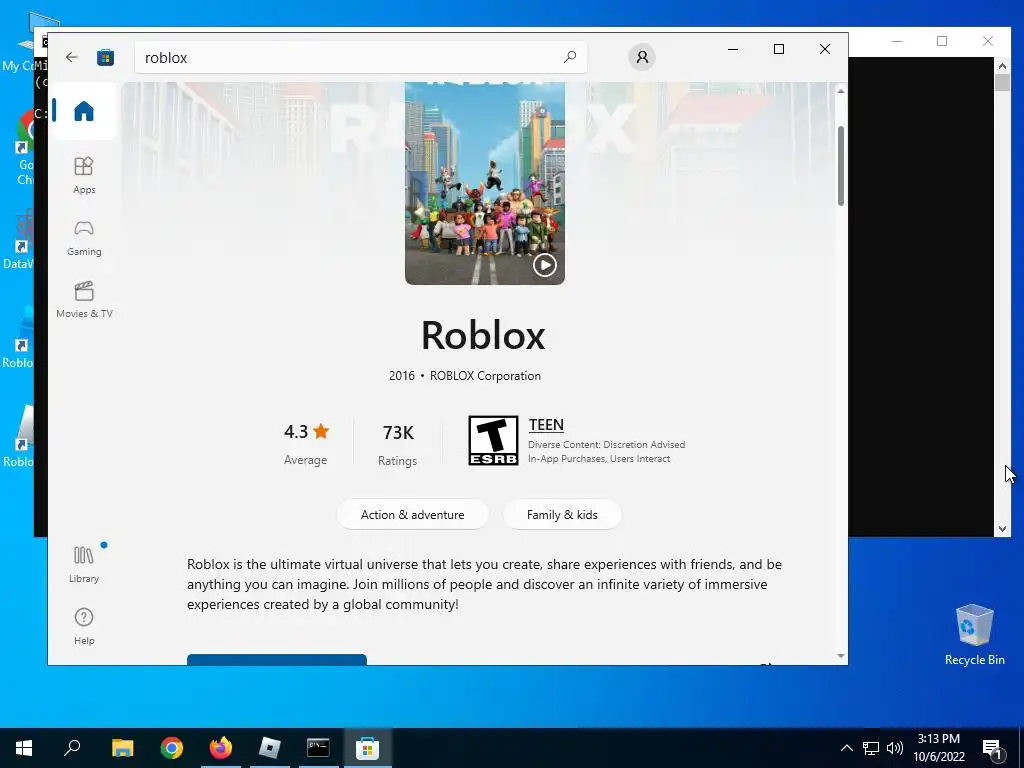The image size is (1024, 768).
Task: Open the Roblox taskbar icon
Action: (x=270, y=748)
